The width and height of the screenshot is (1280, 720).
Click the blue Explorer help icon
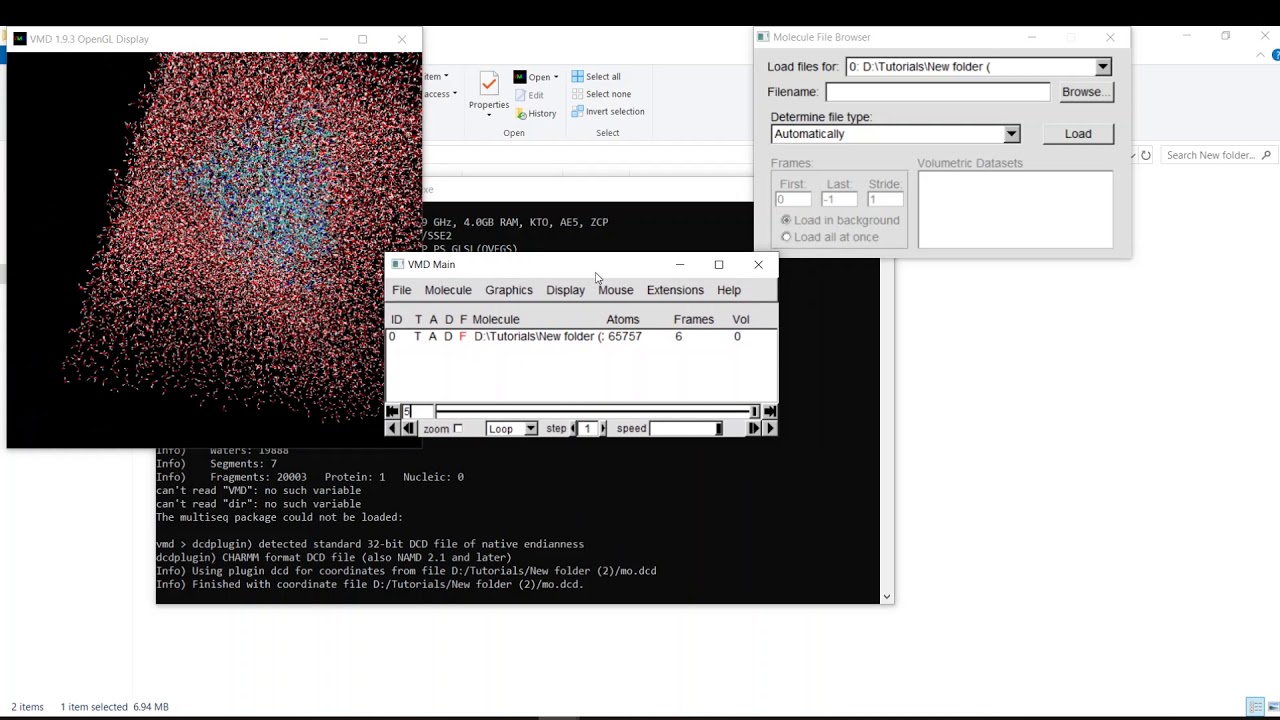[1276, 56]
